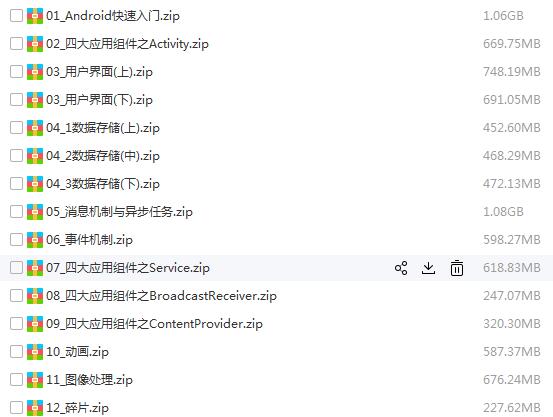
Task: Tick the 04_2数据存储(中).zip checkbox
Action: coord(16,156)
